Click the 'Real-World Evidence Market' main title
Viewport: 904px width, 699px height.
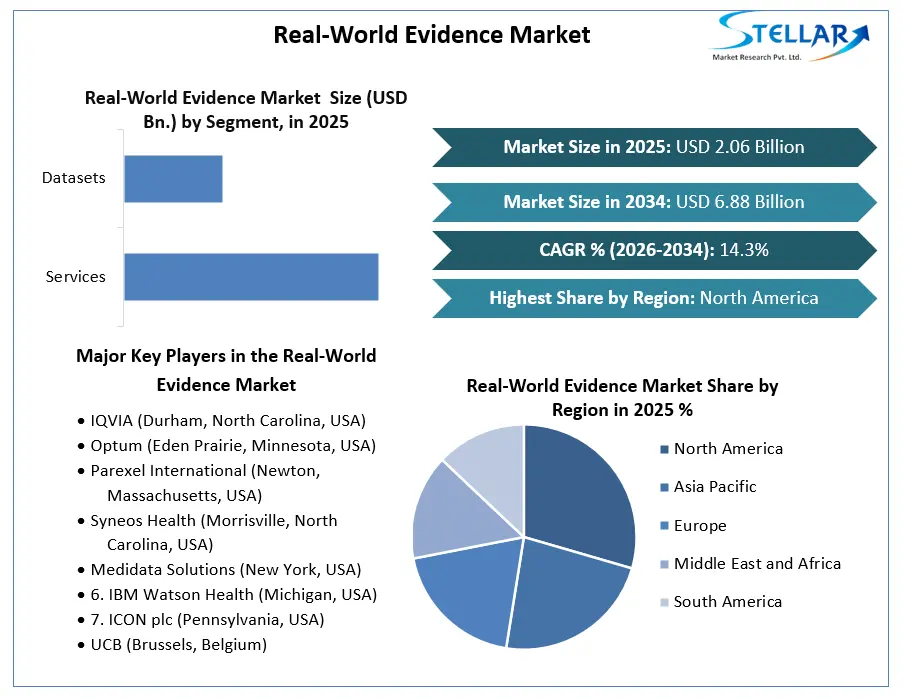pos(432,35)
